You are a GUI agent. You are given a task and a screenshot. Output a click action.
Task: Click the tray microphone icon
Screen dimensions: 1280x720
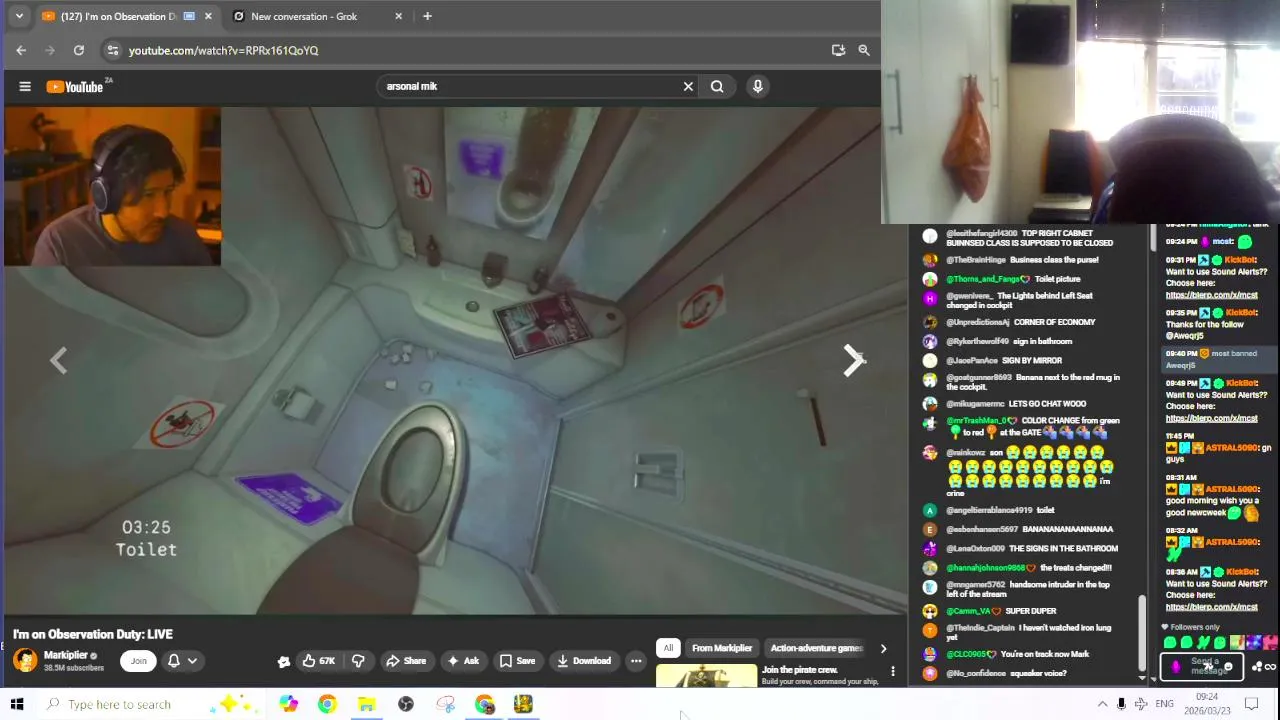tap(1121, 704)
